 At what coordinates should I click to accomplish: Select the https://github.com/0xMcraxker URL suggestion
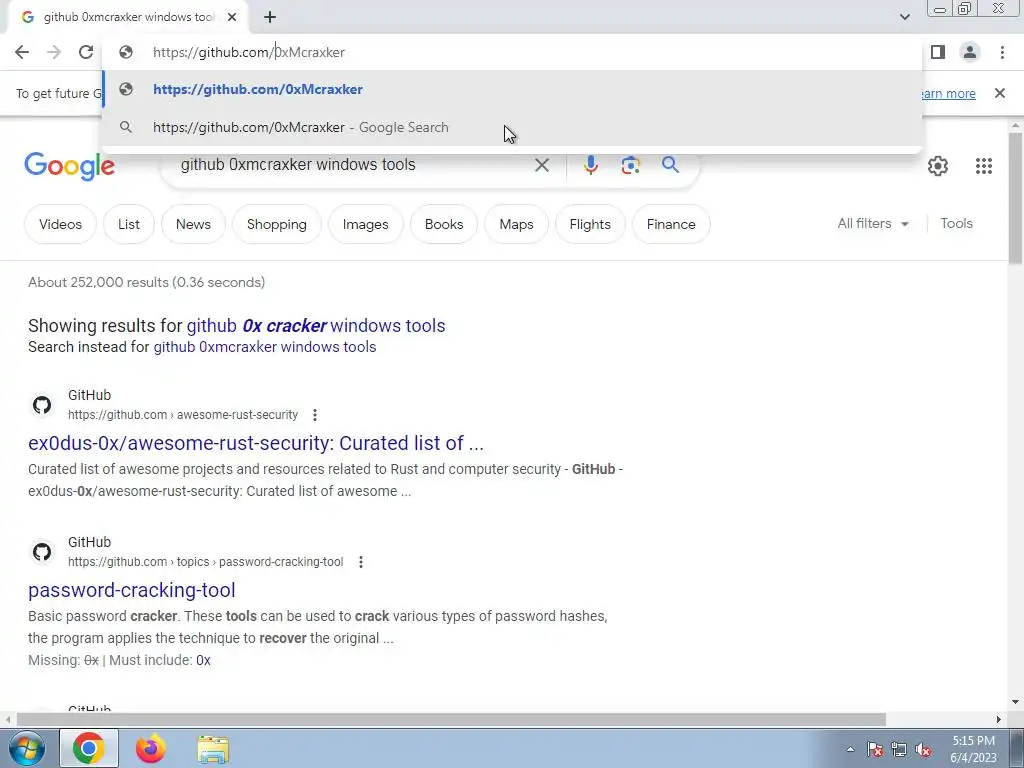coord(512,89)
